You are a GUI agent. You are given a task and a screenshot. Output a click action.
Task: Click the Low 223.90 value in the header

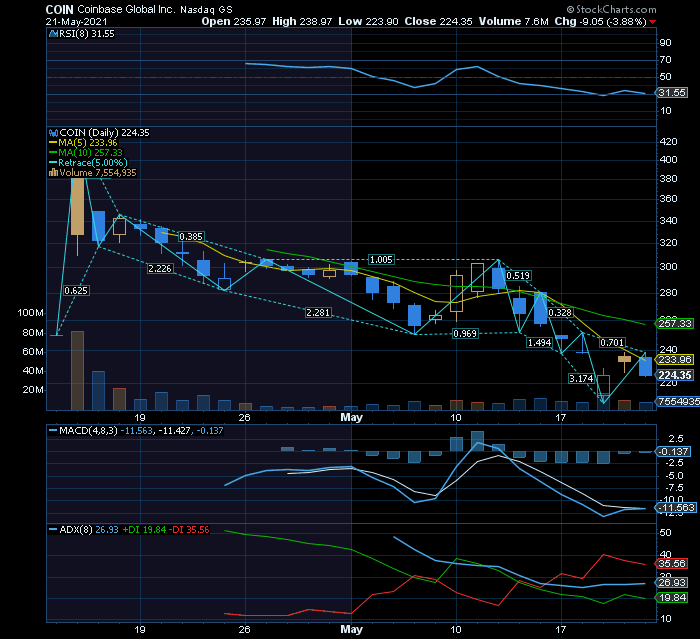click(x=368, y=21)
